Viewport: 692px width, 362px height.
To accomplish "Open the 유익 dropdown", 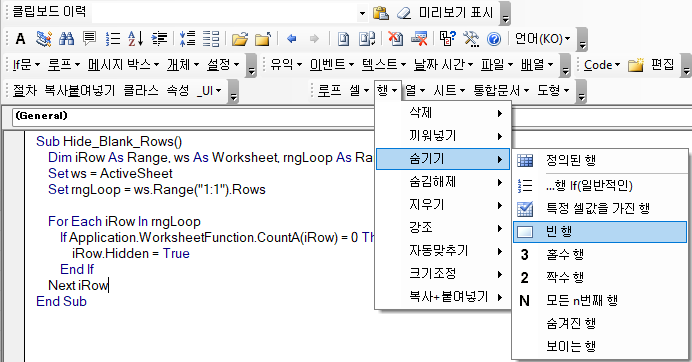I will click(x=286, y=65).
